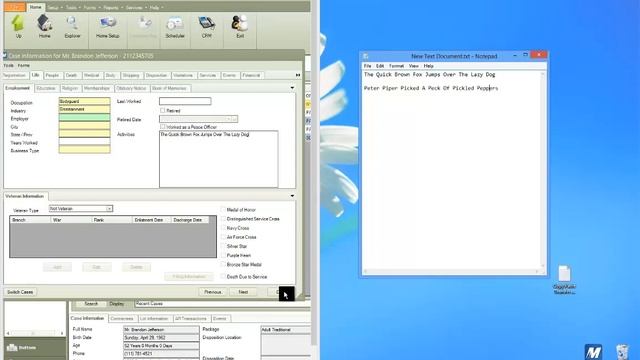This screenshot has width=640, height=360.
Task: Click the Case Information window title icon
Action: click(5, 56)
